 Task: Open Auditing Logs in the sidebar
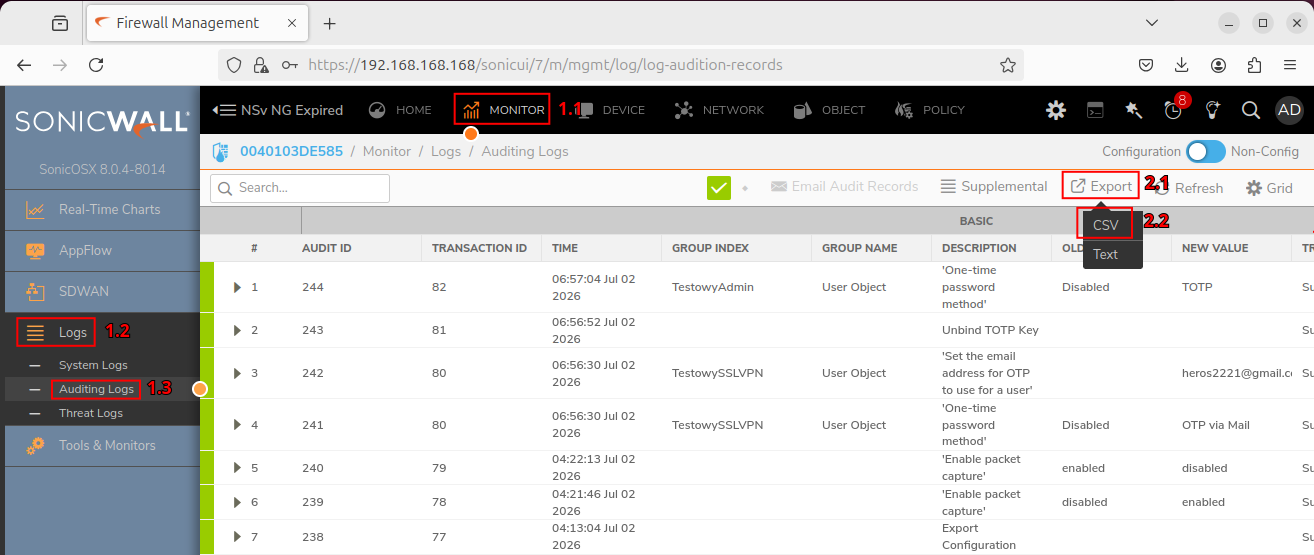coord(96,389)
